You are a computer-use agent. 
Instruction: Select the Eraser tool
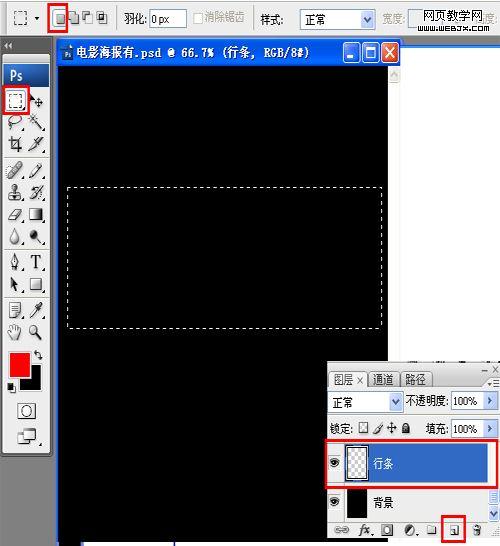tap(15, 214)
